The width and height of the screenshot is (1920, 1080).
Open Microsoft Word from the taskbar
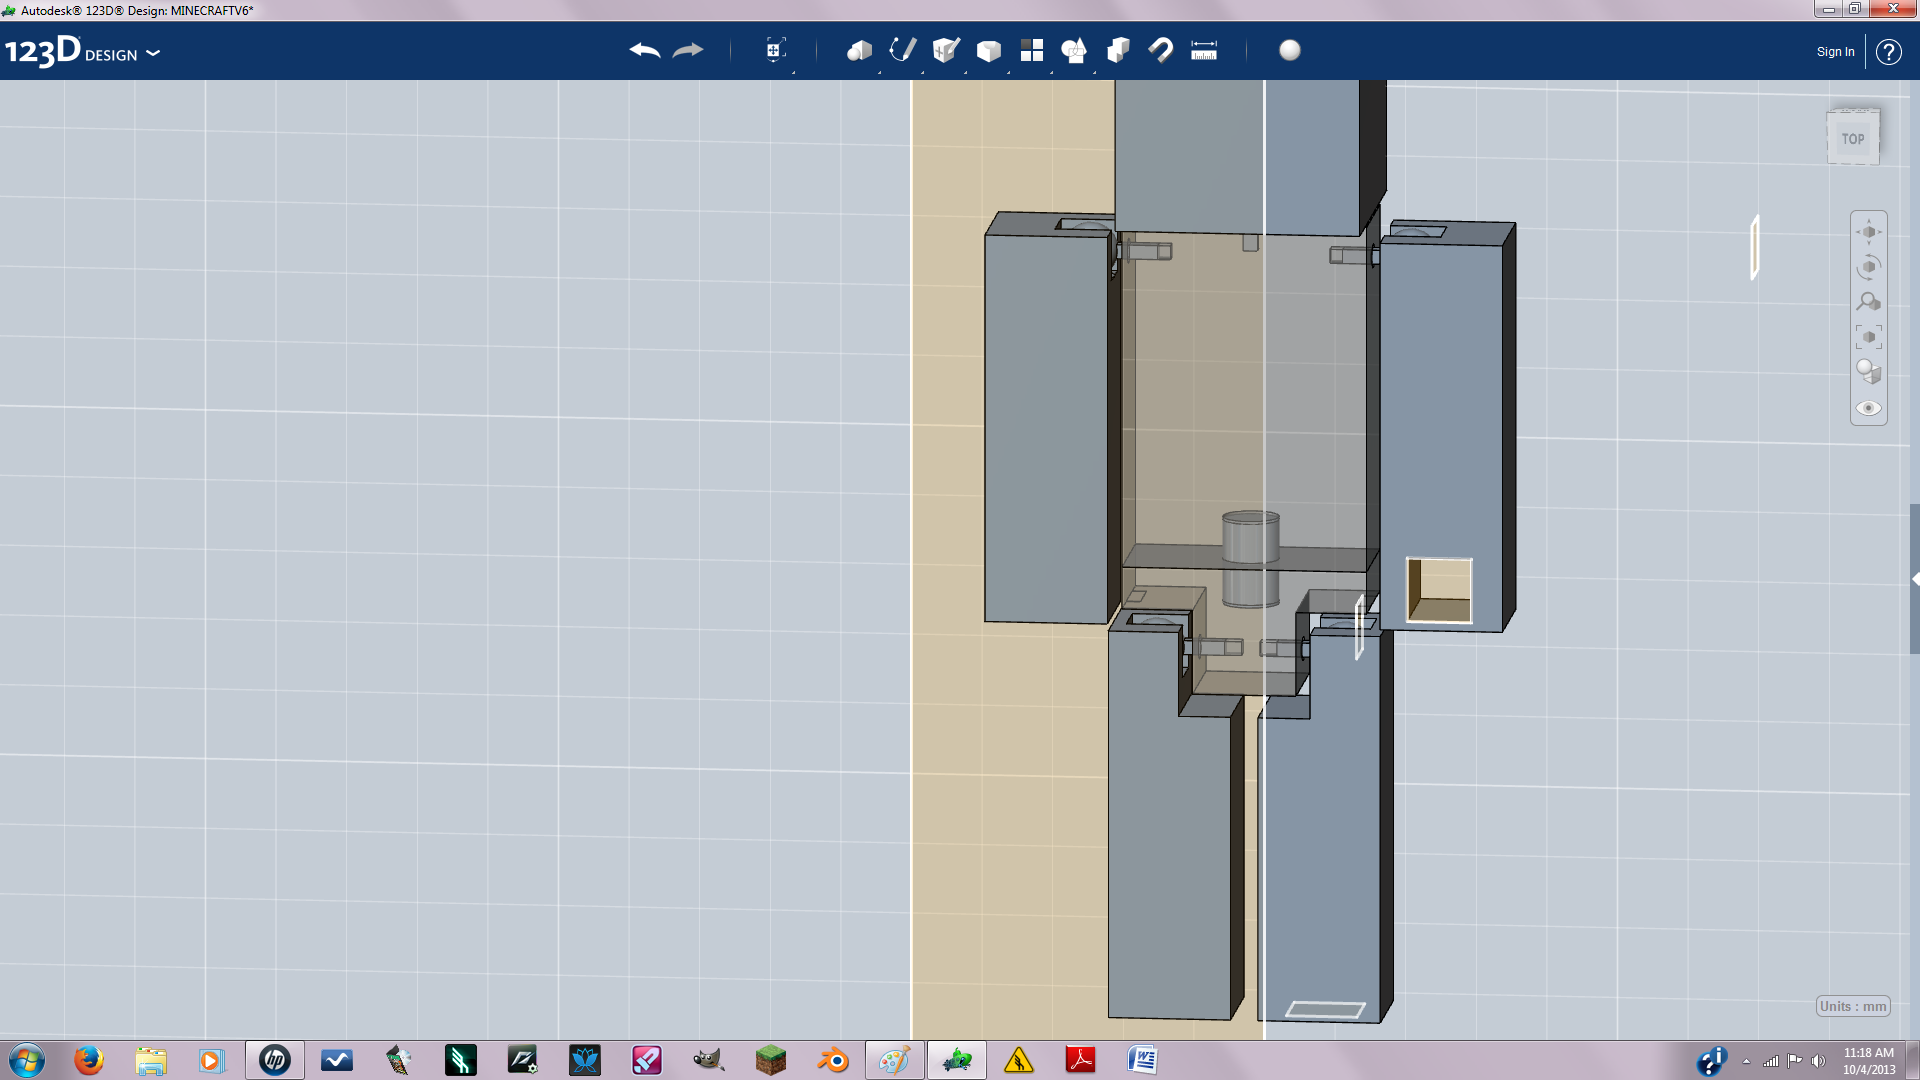coord(1143,1060)
